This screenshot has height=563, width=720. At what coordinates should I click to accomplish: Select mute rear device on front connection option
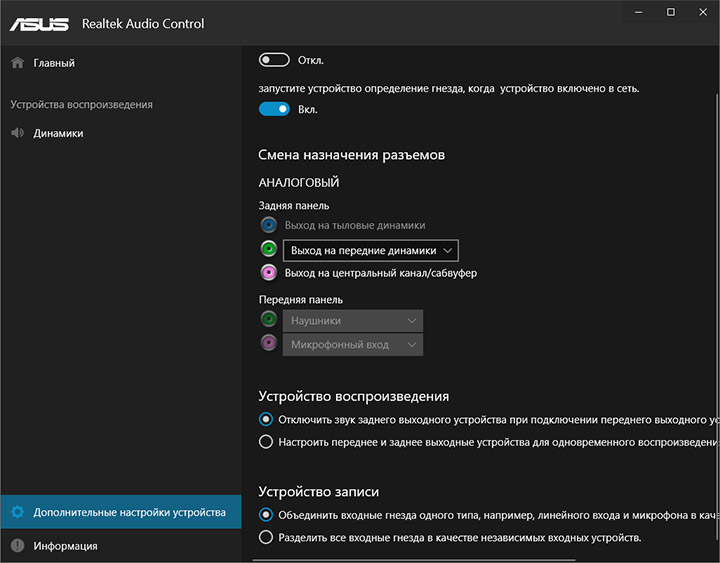(x=266, y=419)
